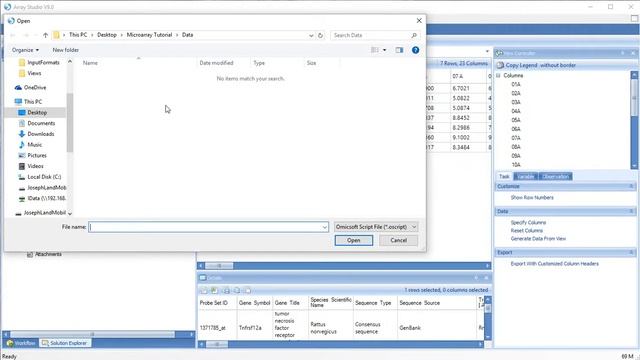Collapse the Data section in View Controller

pos(631,211)
